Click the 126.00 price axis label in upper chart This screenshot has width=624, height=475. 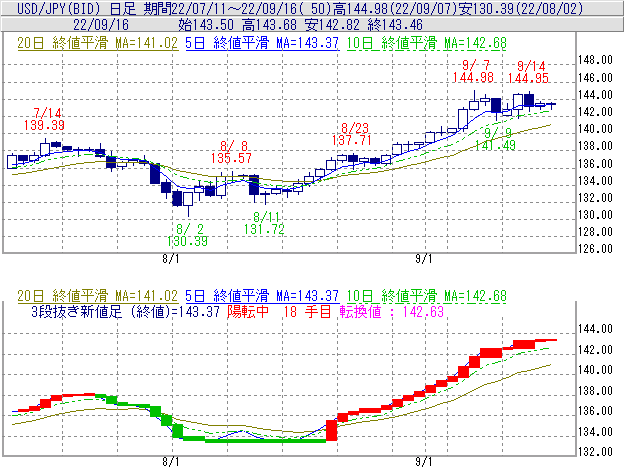click(x=595, y=249)
